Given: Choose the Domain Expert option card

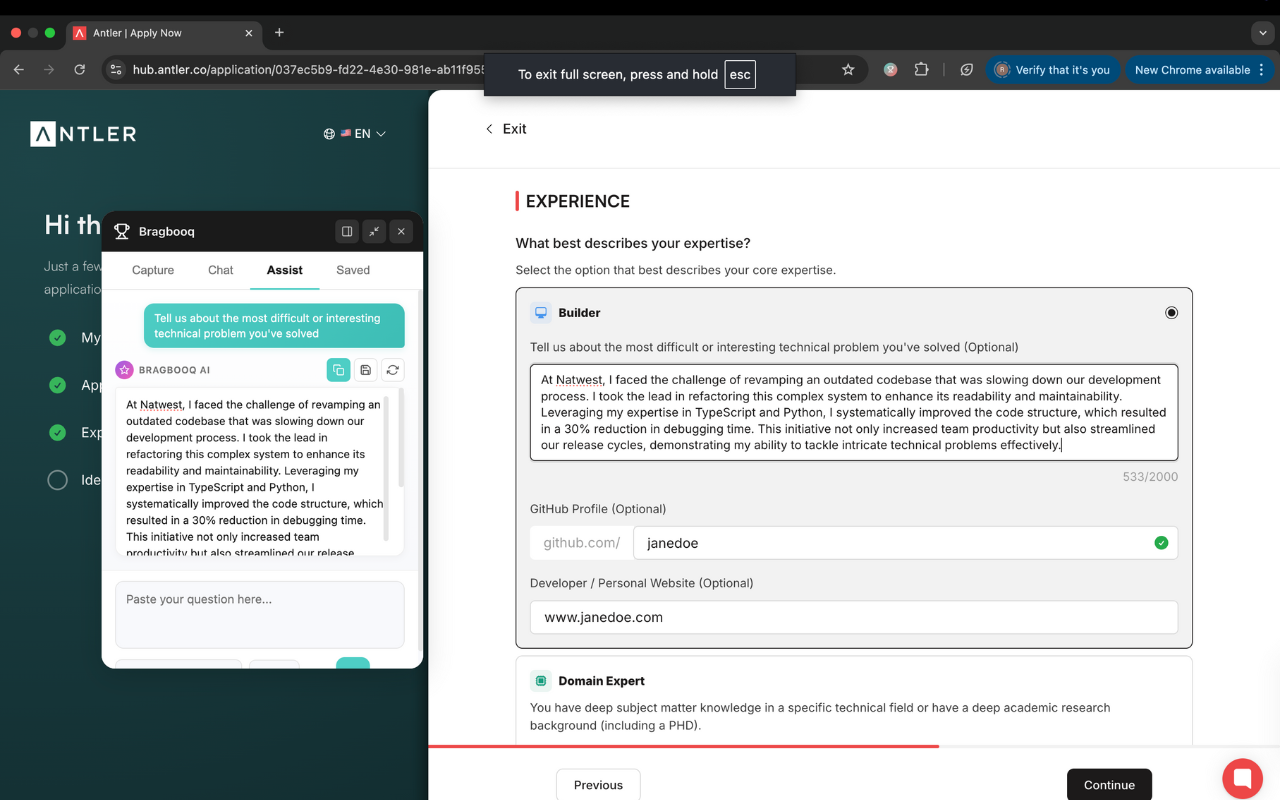Looking at the screenshot, I should pos(854,700).
